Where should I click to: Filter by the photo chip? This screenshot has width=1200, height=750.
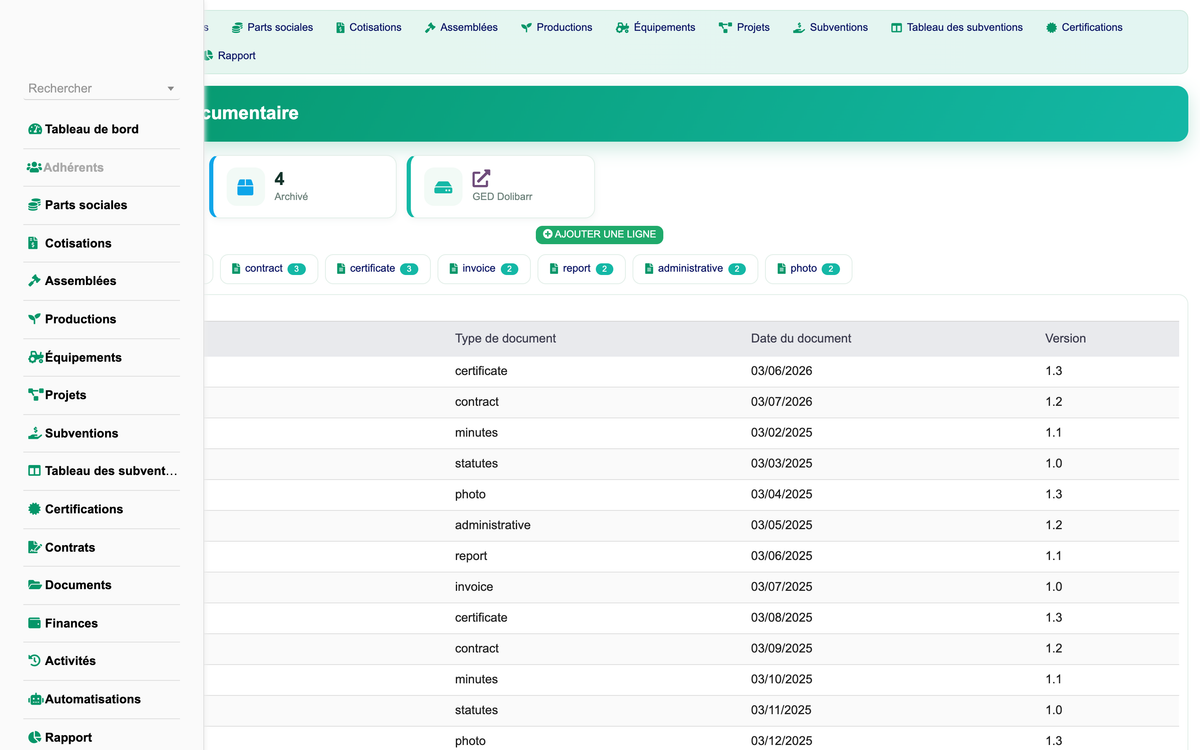809,269
